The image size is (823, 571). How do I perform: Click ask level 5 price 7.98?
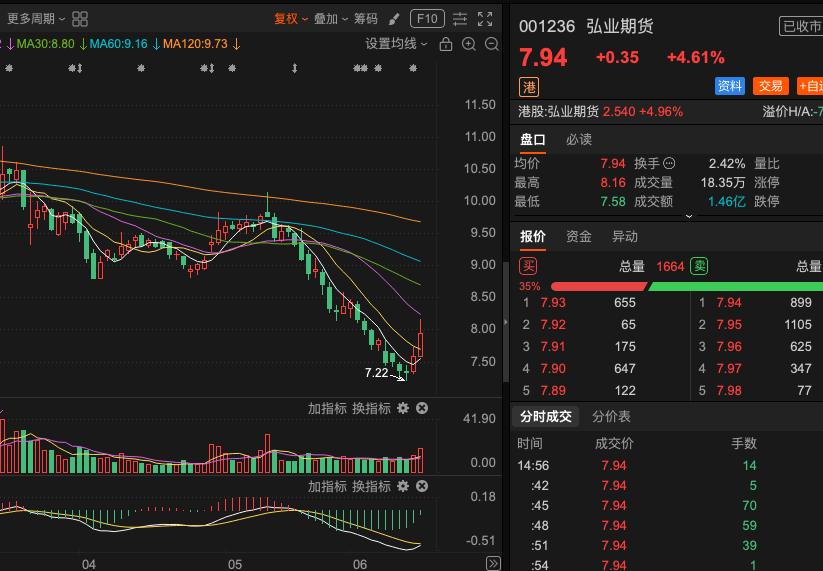click(729, 391)
